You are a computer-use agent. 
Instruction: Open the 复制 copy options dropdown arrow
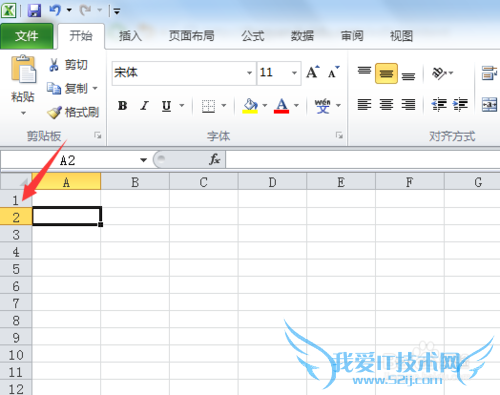click(x=95, y=88)
